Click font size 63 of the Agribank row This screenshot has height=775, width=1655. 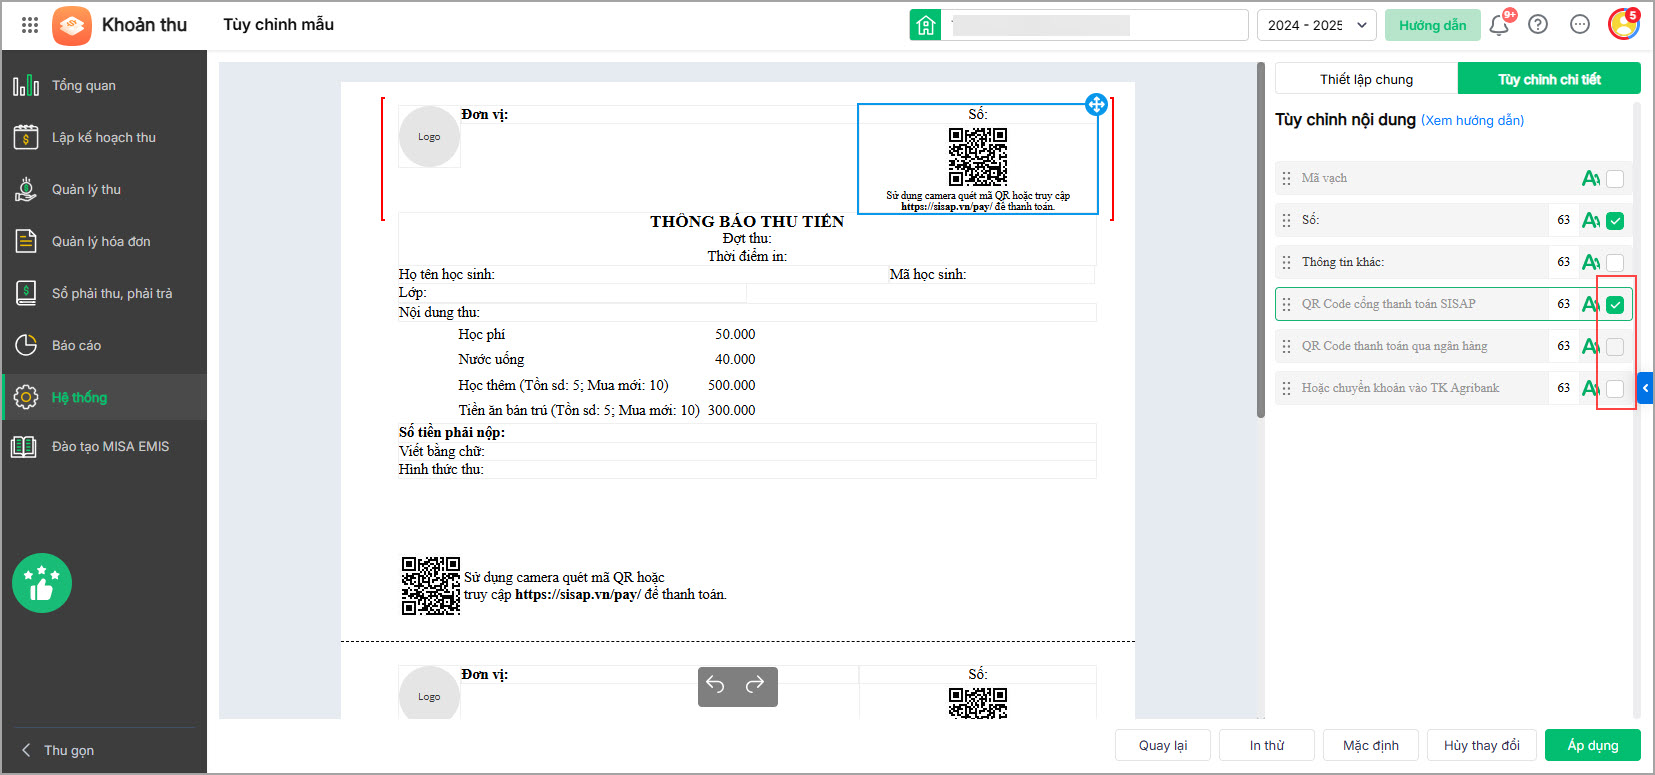[x=1563, y=388]
